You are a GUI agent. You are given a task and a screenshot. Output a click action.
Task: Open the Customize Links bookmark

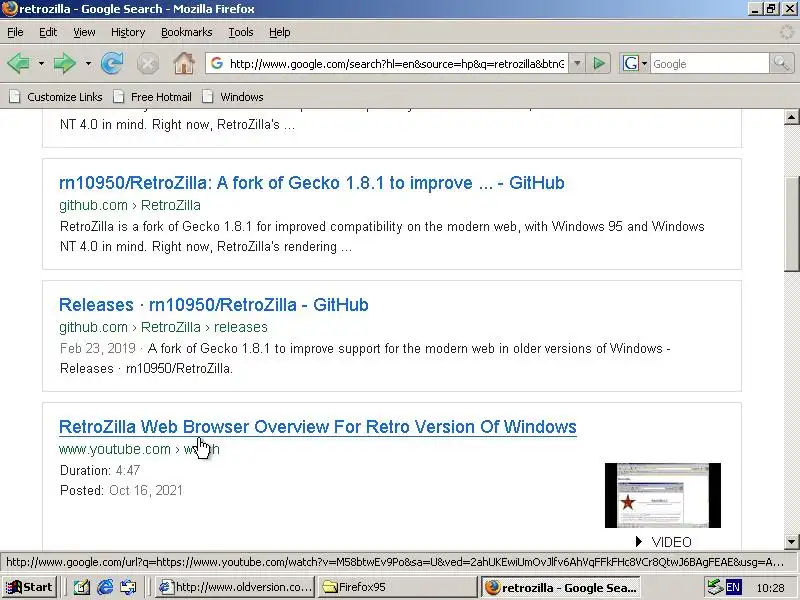tap(56, 97)
